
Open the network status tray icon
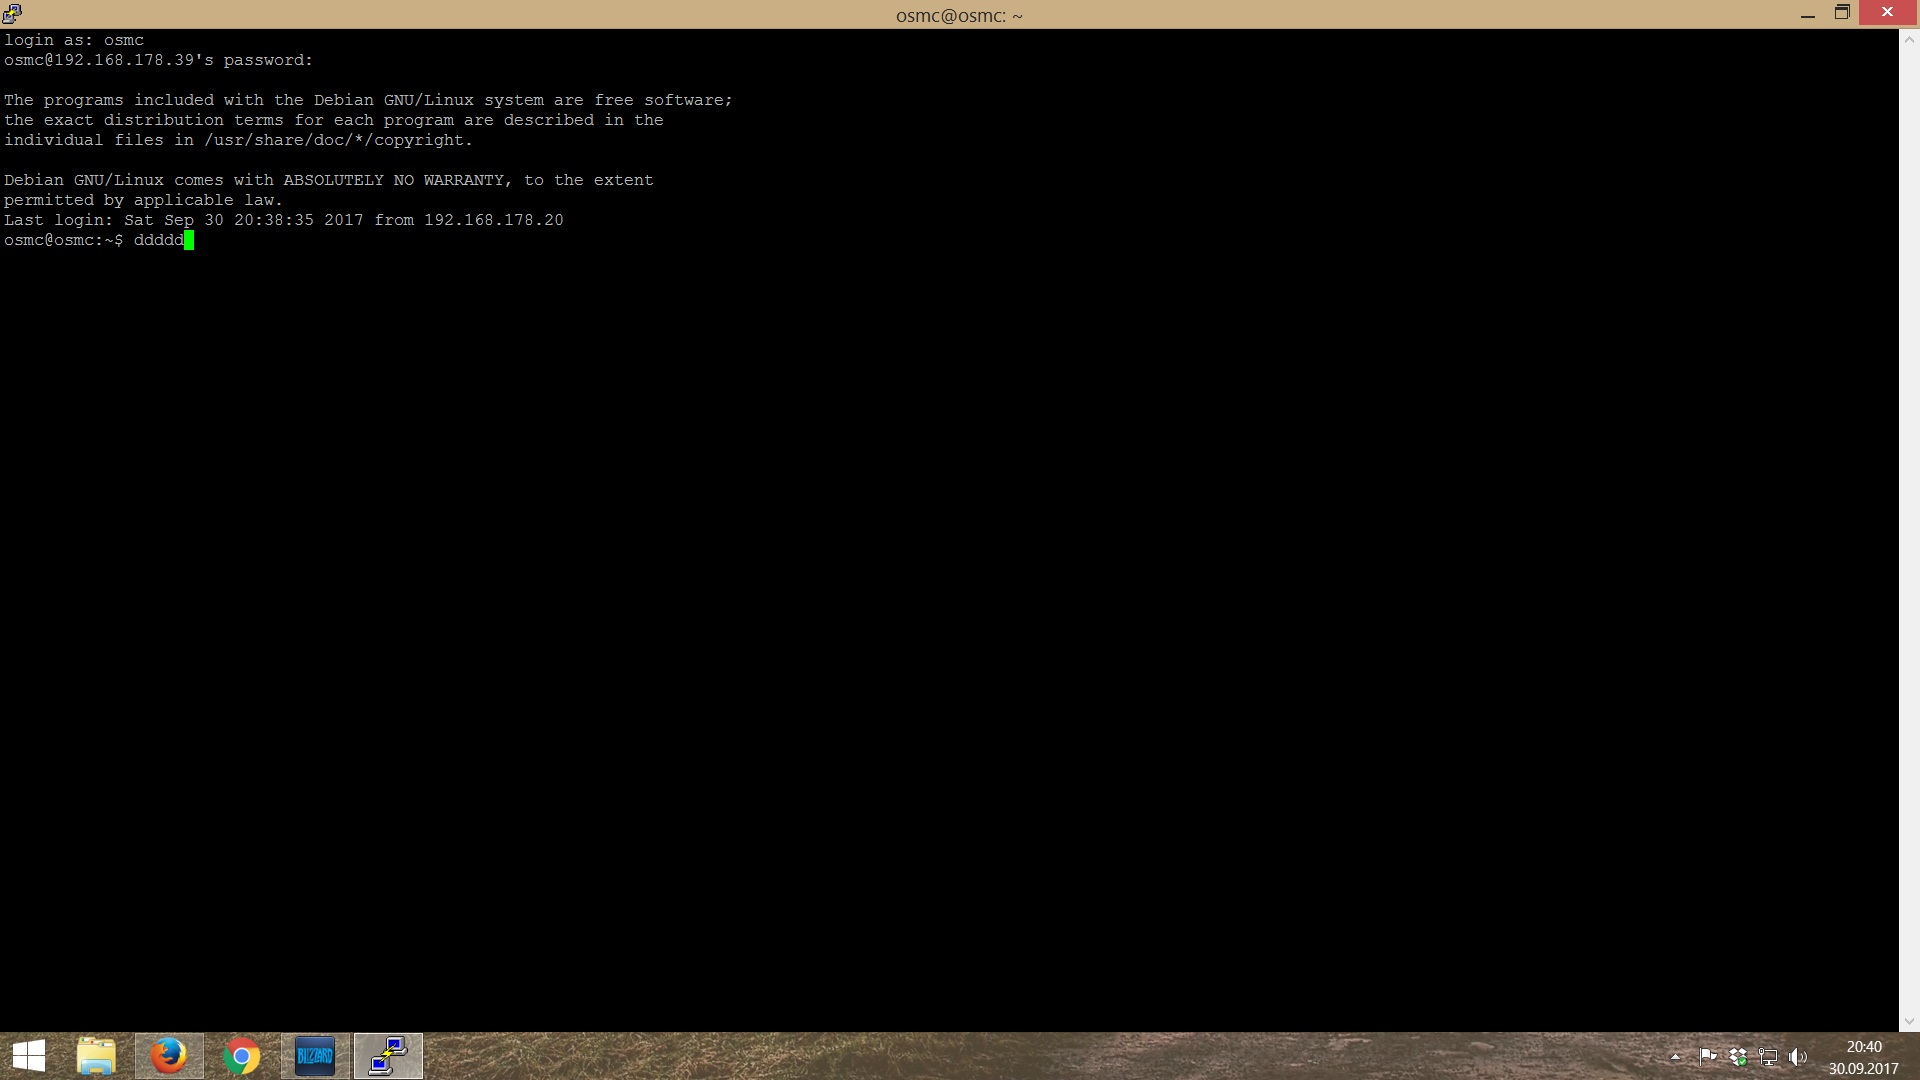[1768, 1056]
